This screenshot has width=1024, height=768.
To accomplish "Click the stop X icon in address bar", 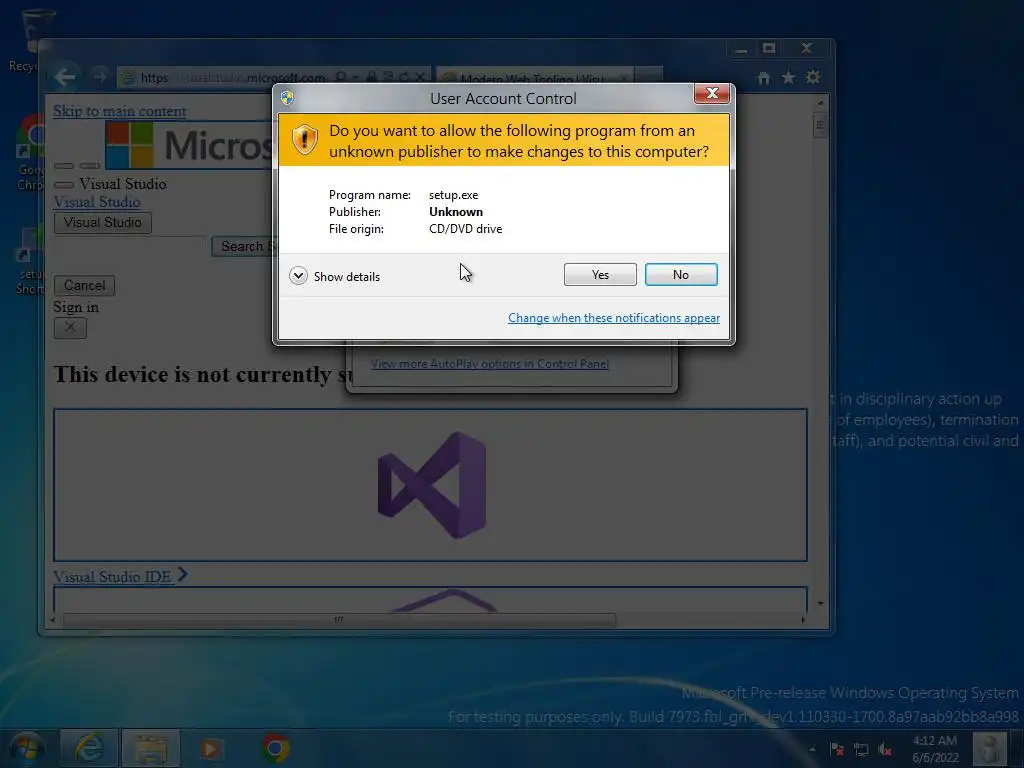I will tap(421, 77).
